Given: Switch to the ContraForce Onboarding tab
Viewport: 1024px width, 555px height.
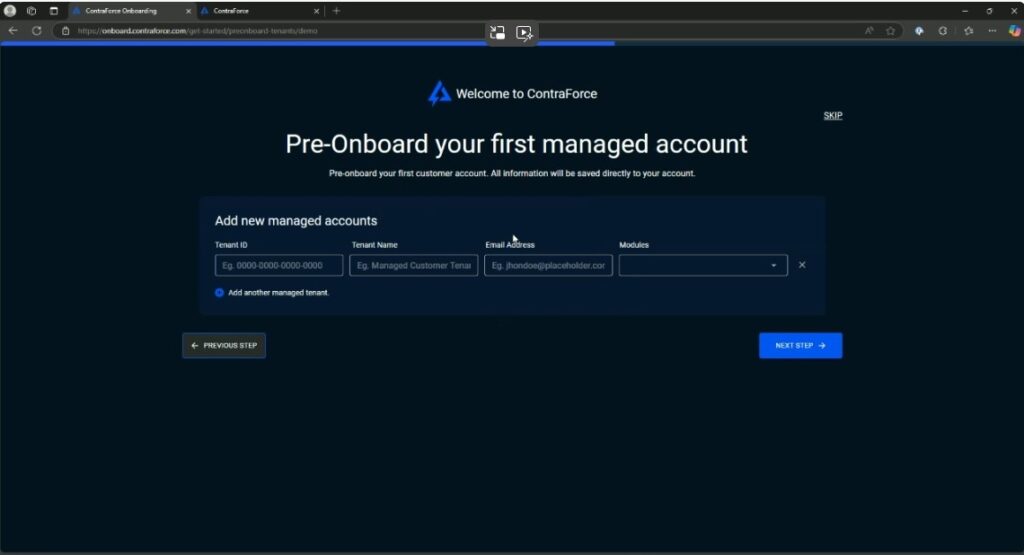Looking at the screenshot, I should pos(128,10).
